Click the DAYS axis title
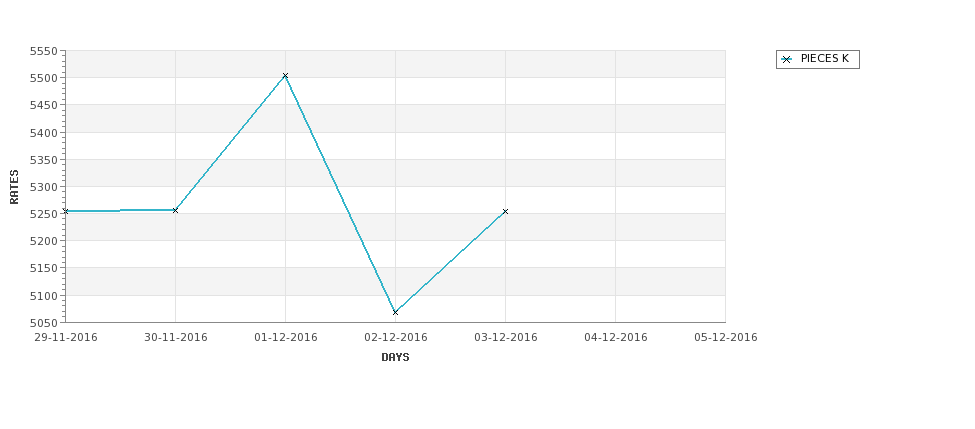The height and width of the screenshot is (429, 975). [x=395, y=358]
